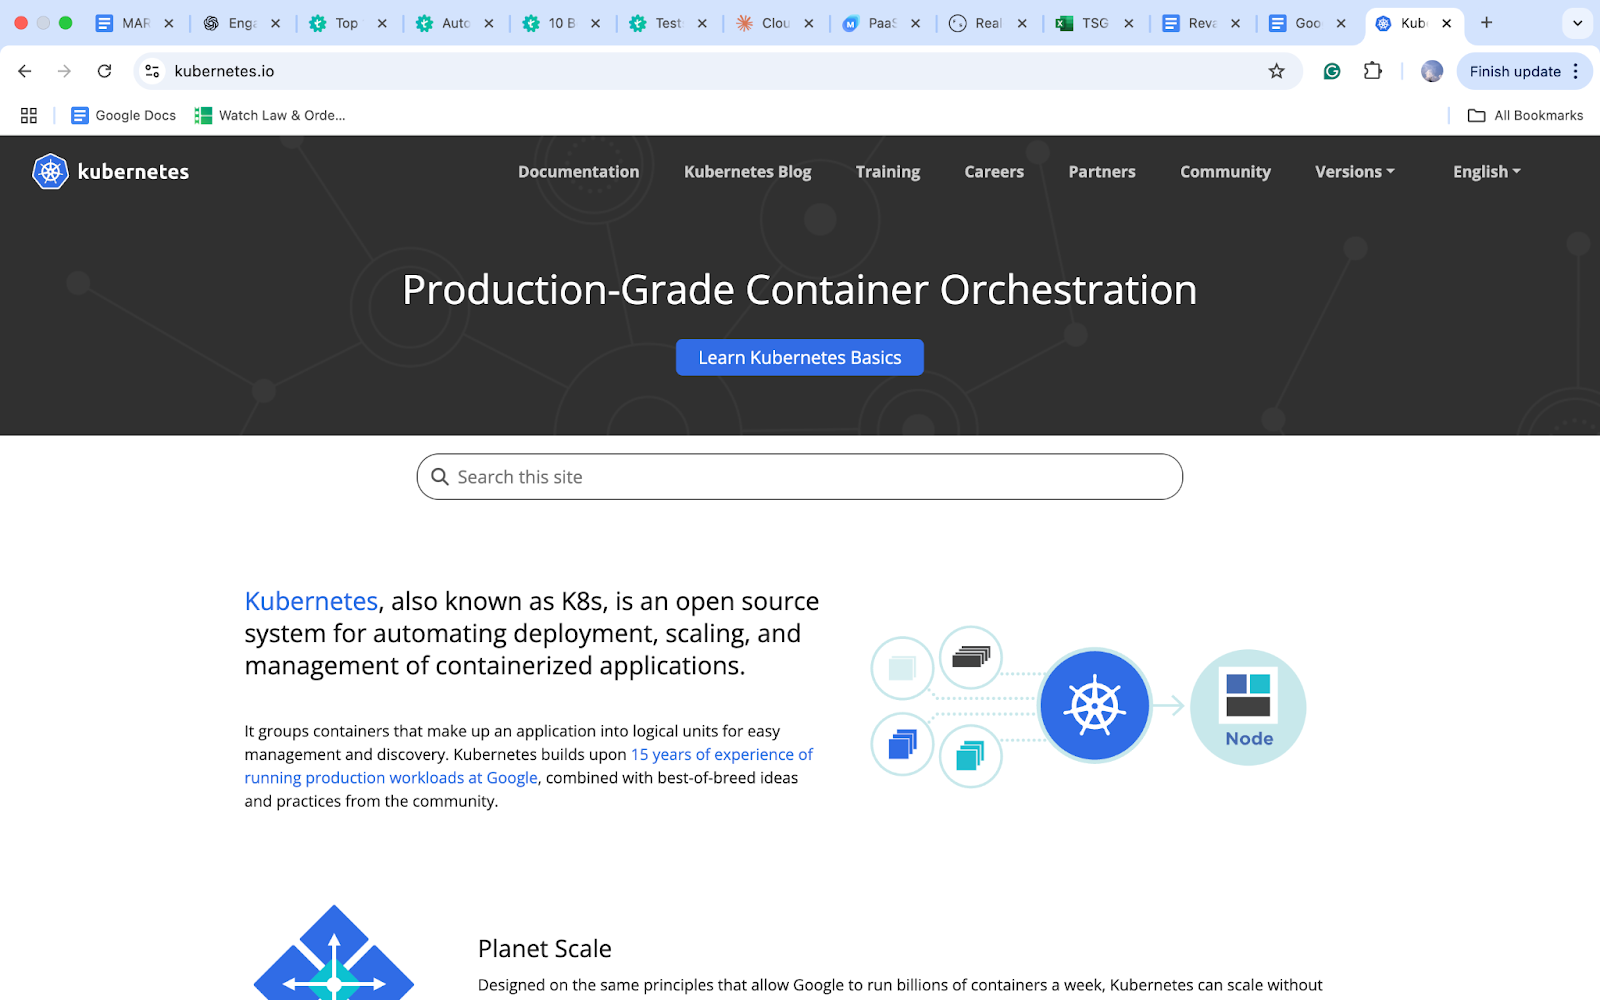Switch to the Enga browser tab
This screenshot has height=1000, width=1600.
(242, 23)
